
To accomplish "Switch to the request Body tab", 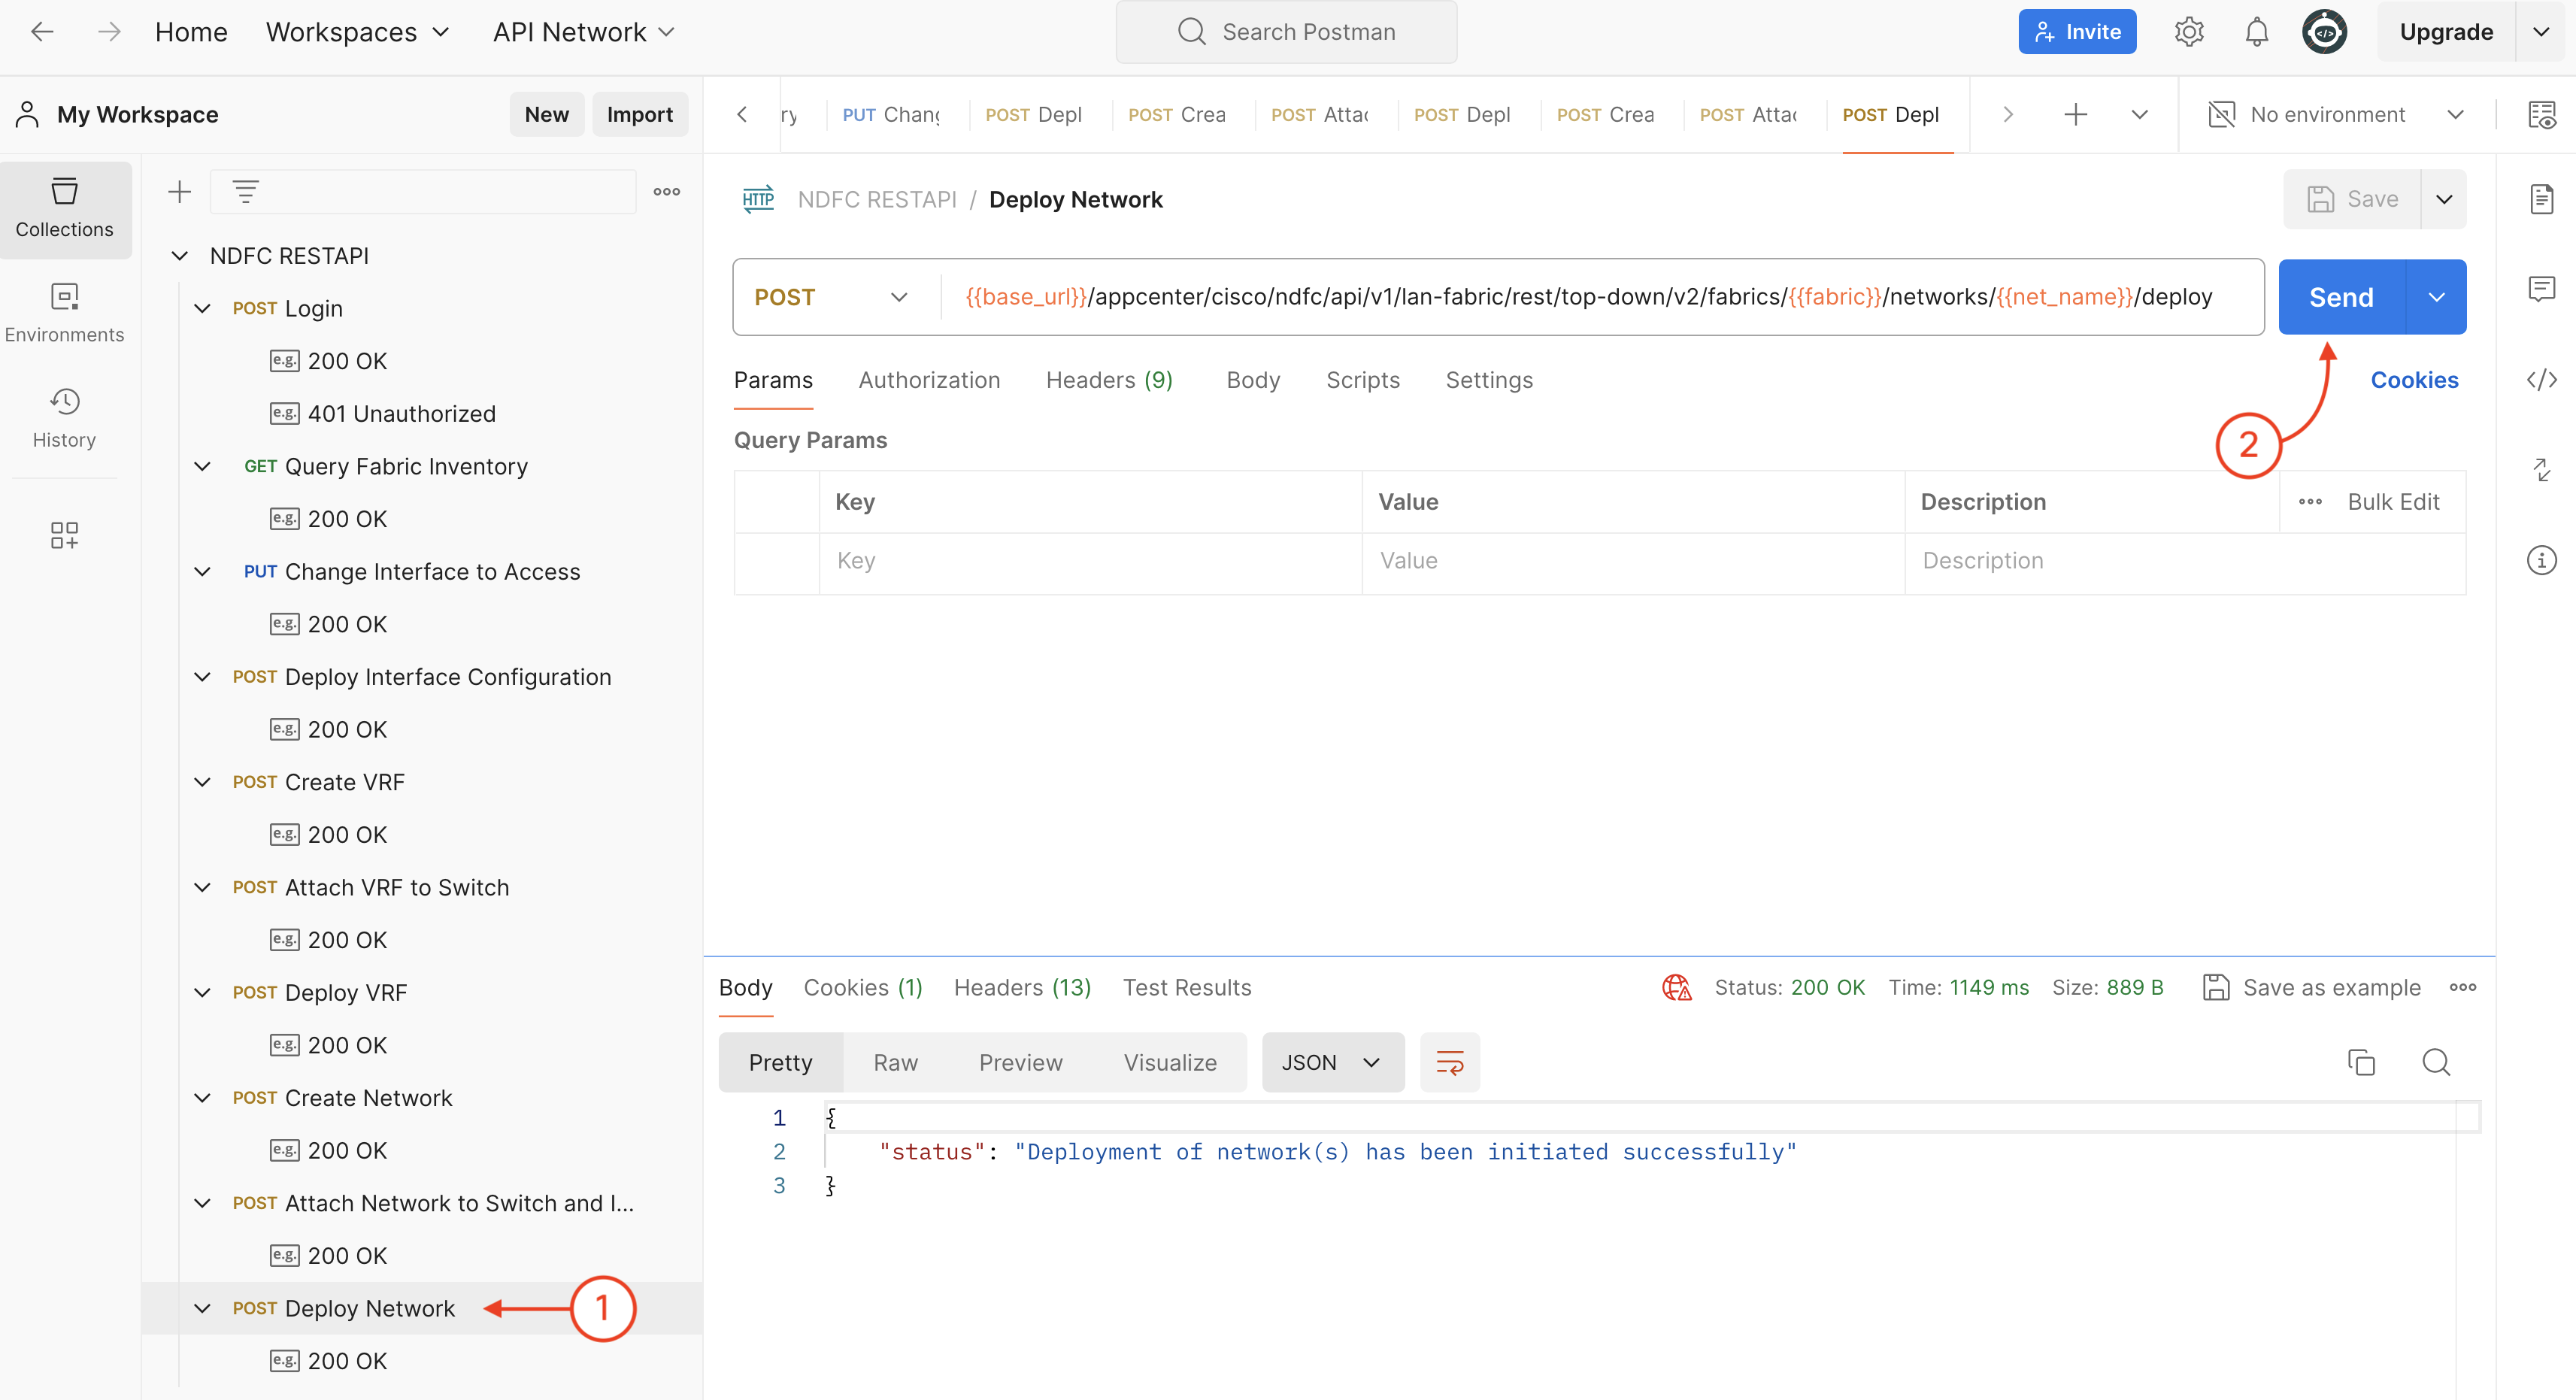I will click(1253, 380).
